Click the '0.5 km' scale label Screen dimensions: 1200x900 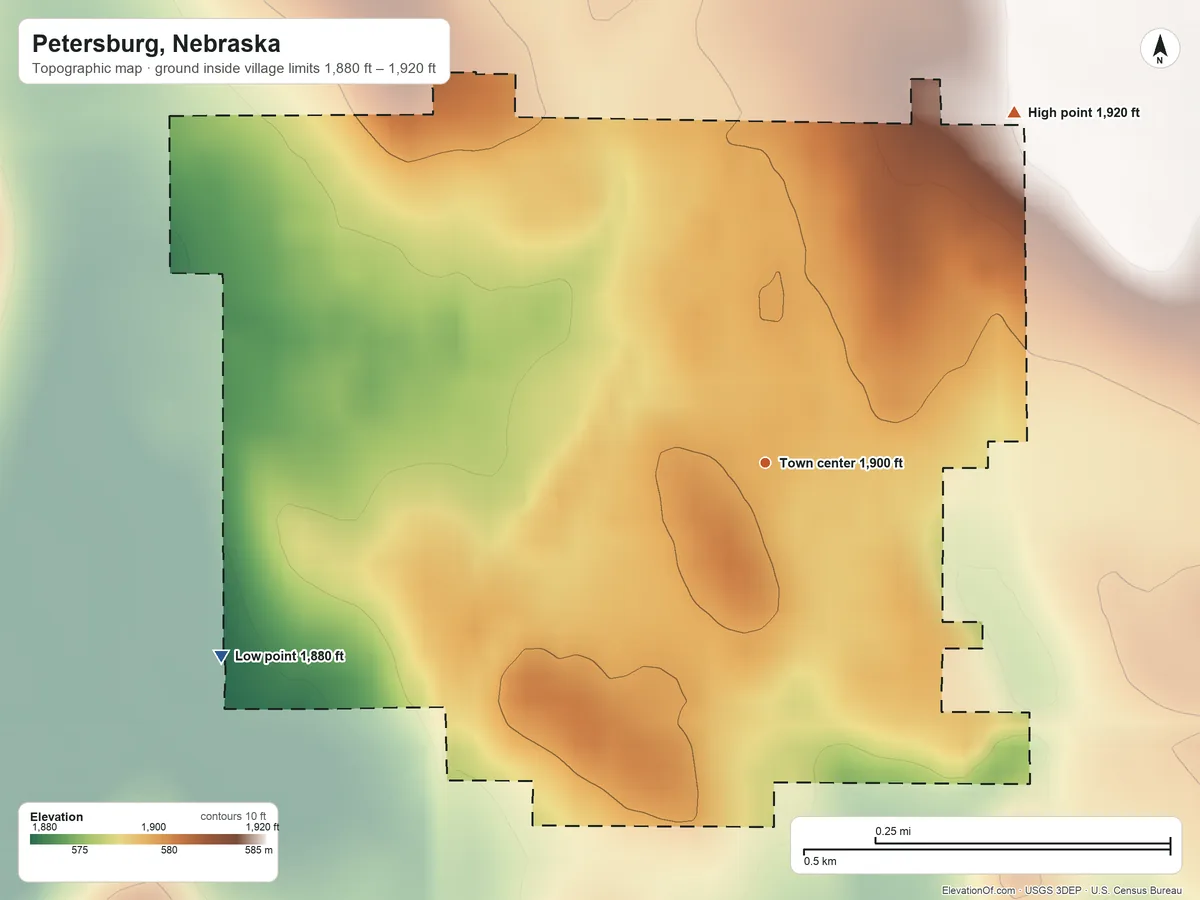click(x=821, y=861)
